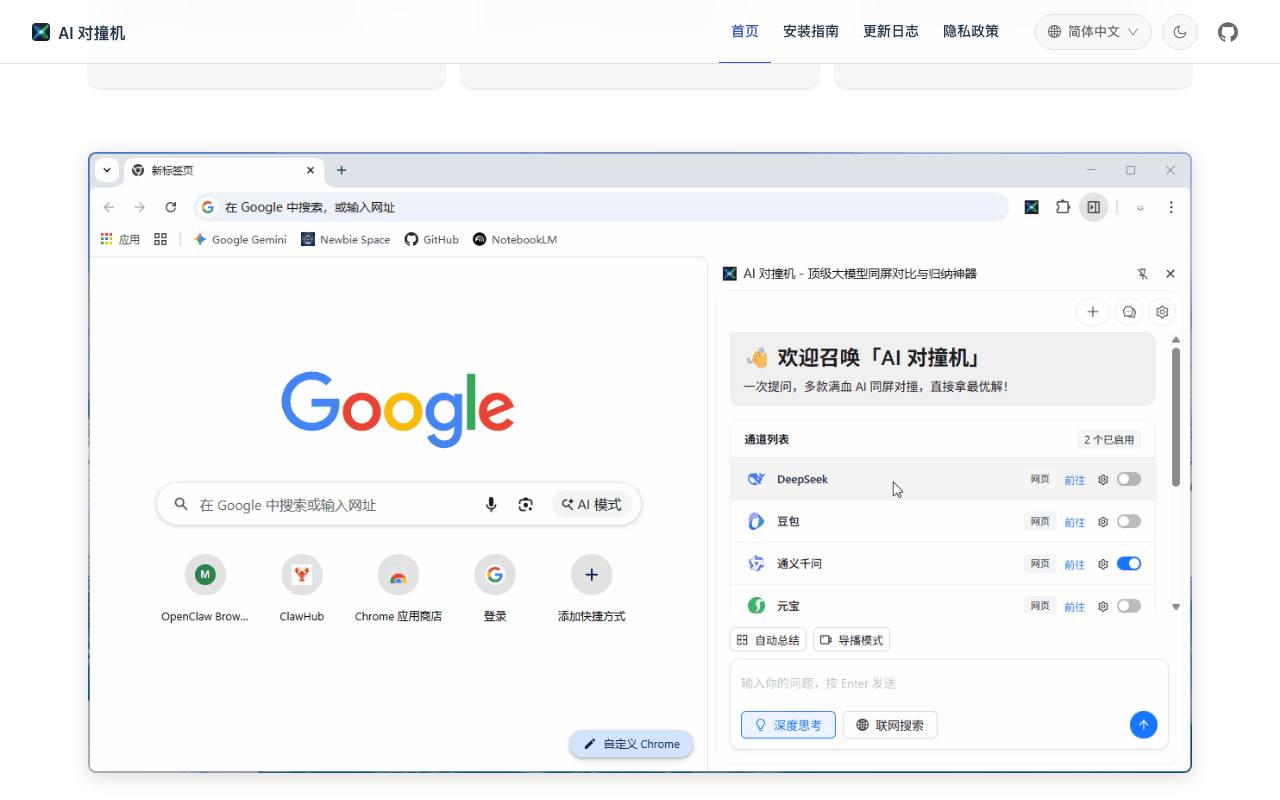1280x800 pixels.
Task: Disable the 通义千问 channel switch
Action: point(1129,563)
